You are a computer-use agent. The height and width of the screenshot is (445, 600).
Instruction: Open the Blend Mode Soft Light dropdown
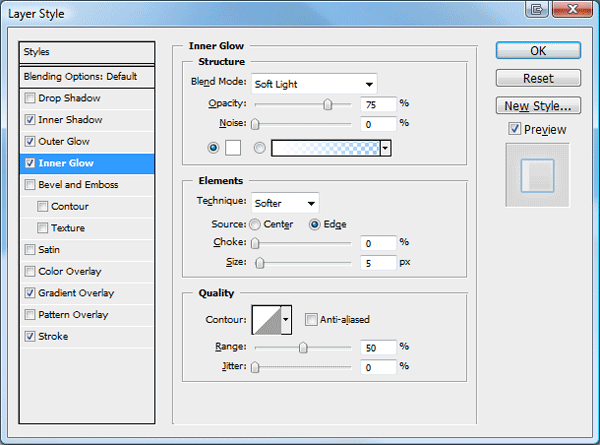tap(314, 84)
